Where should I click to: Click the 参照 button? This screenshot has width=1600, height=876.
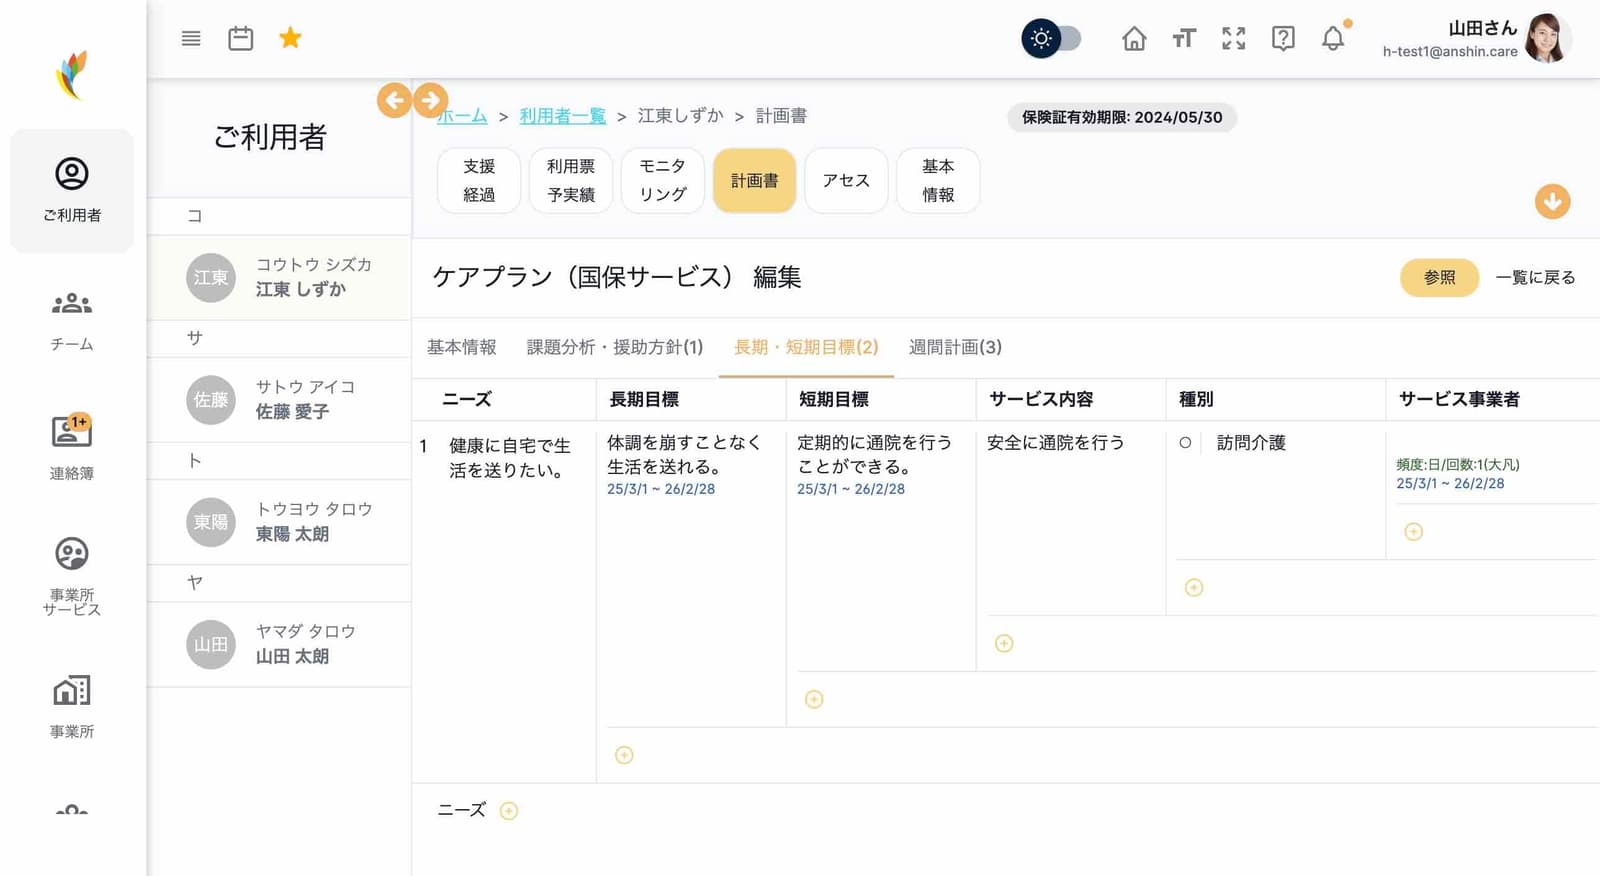tap(1439, 278)
